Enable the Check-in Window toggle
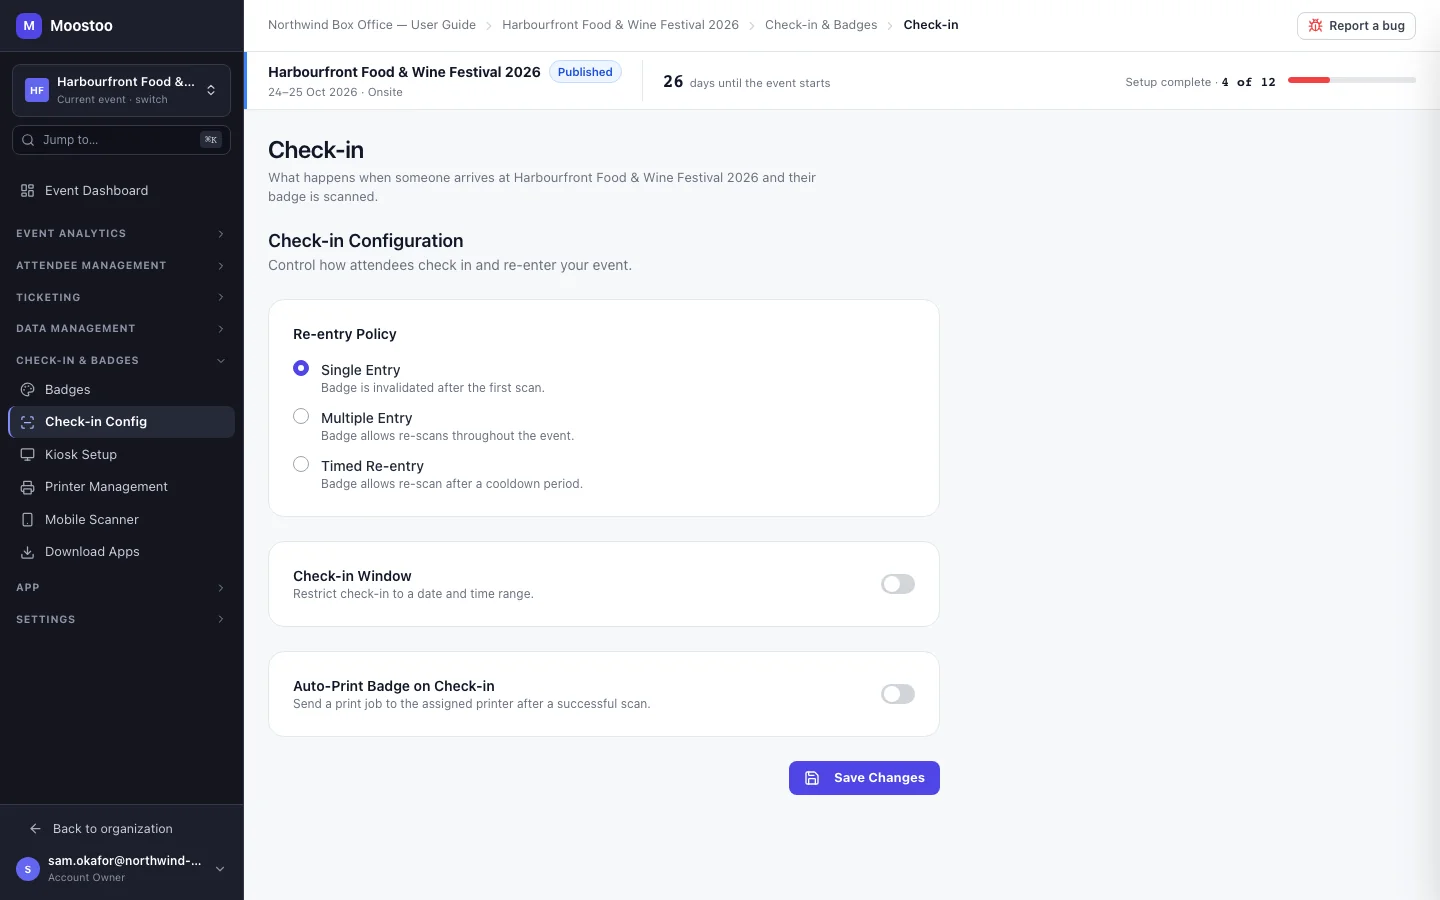 pyautogui.click(x=898, y=584)
